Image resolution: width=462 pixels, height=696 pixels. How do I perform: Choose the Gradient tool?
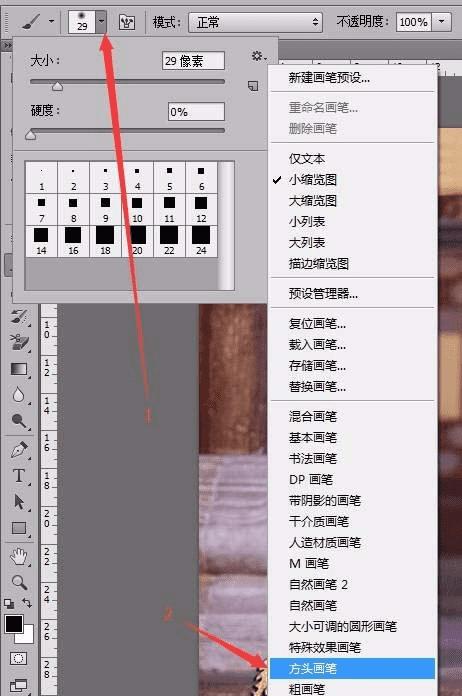(x=19, y=369)
